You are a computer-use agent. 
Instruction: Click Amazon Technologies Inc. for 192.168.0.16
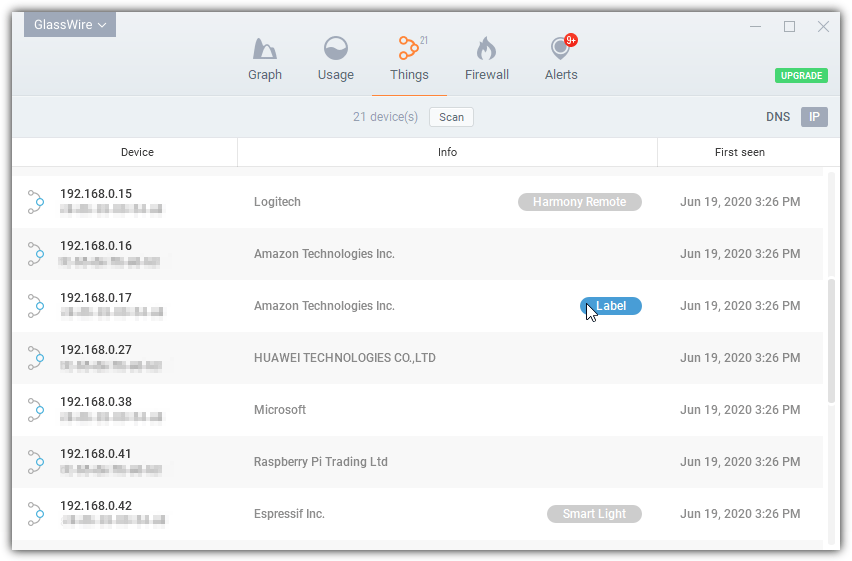pyautogui.click(x=324, y=254)
